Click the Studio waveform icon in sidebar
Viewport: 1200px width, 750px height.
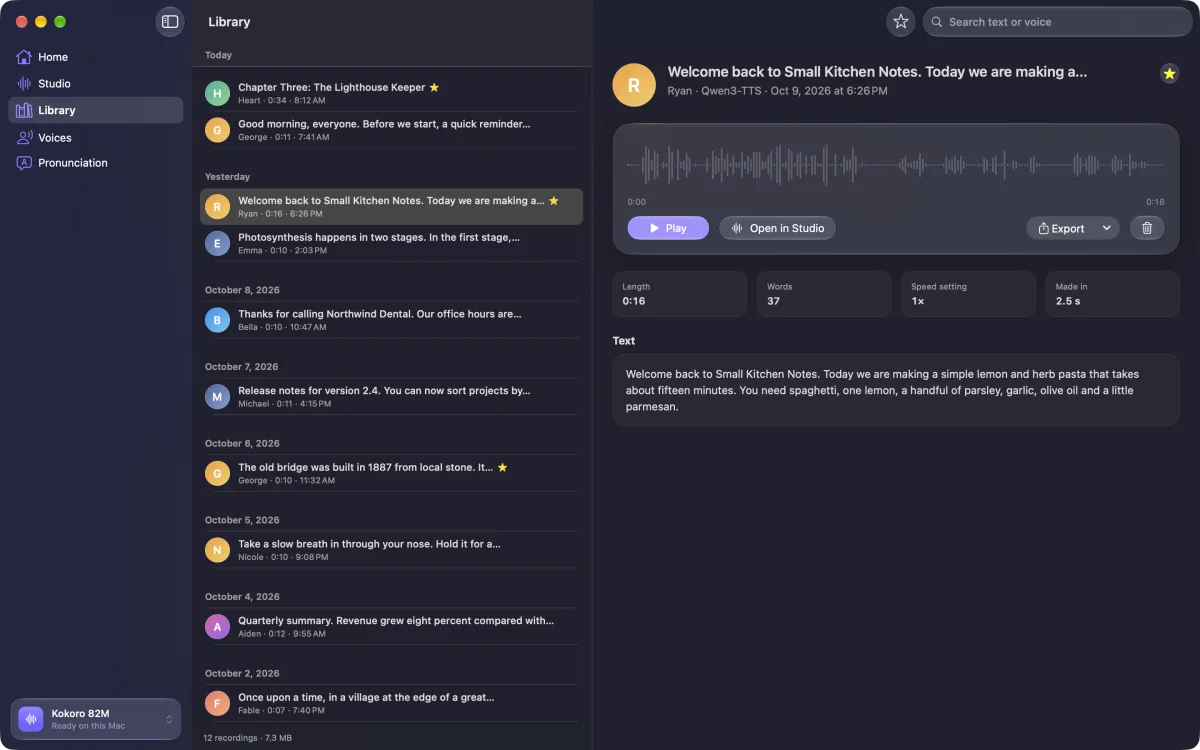24,84
